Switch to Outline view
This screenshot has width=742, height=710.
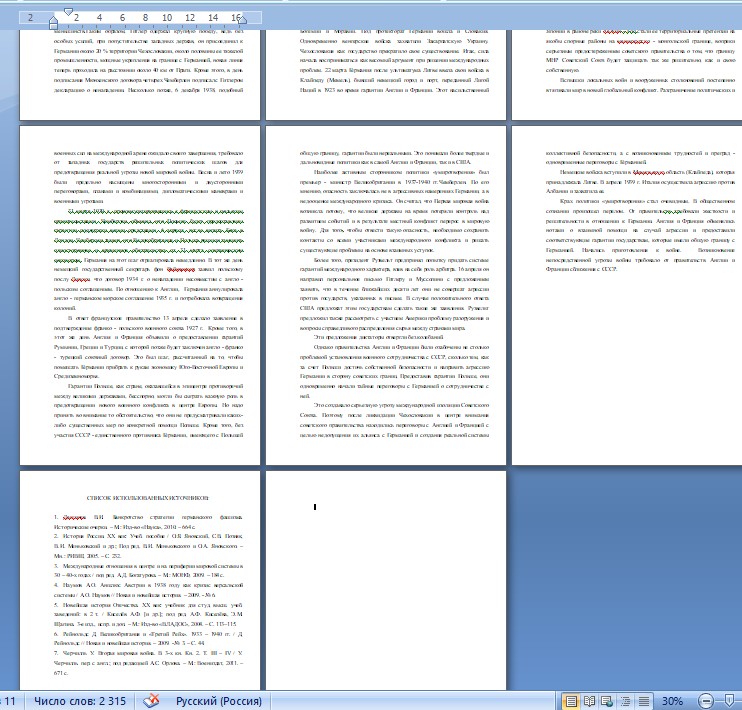click(x=623, y=700)
